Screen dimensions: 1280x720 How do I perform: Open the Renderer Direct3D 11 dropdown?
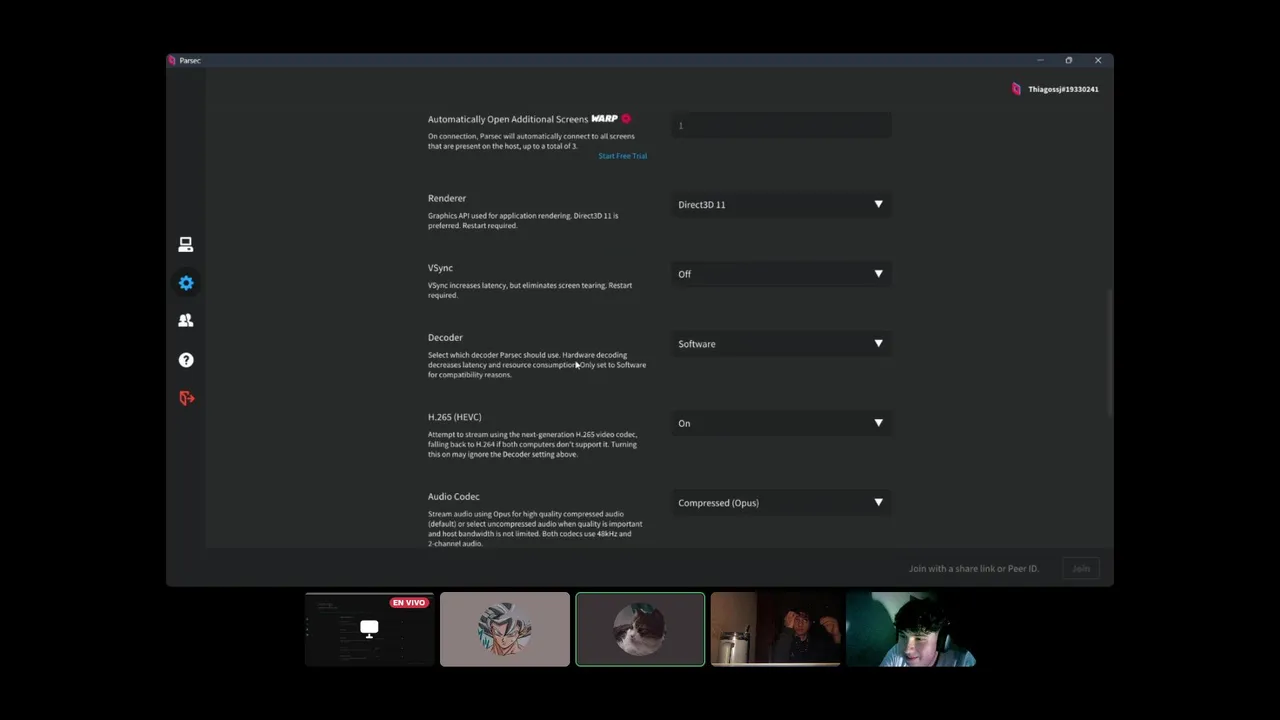click(781, 204)
